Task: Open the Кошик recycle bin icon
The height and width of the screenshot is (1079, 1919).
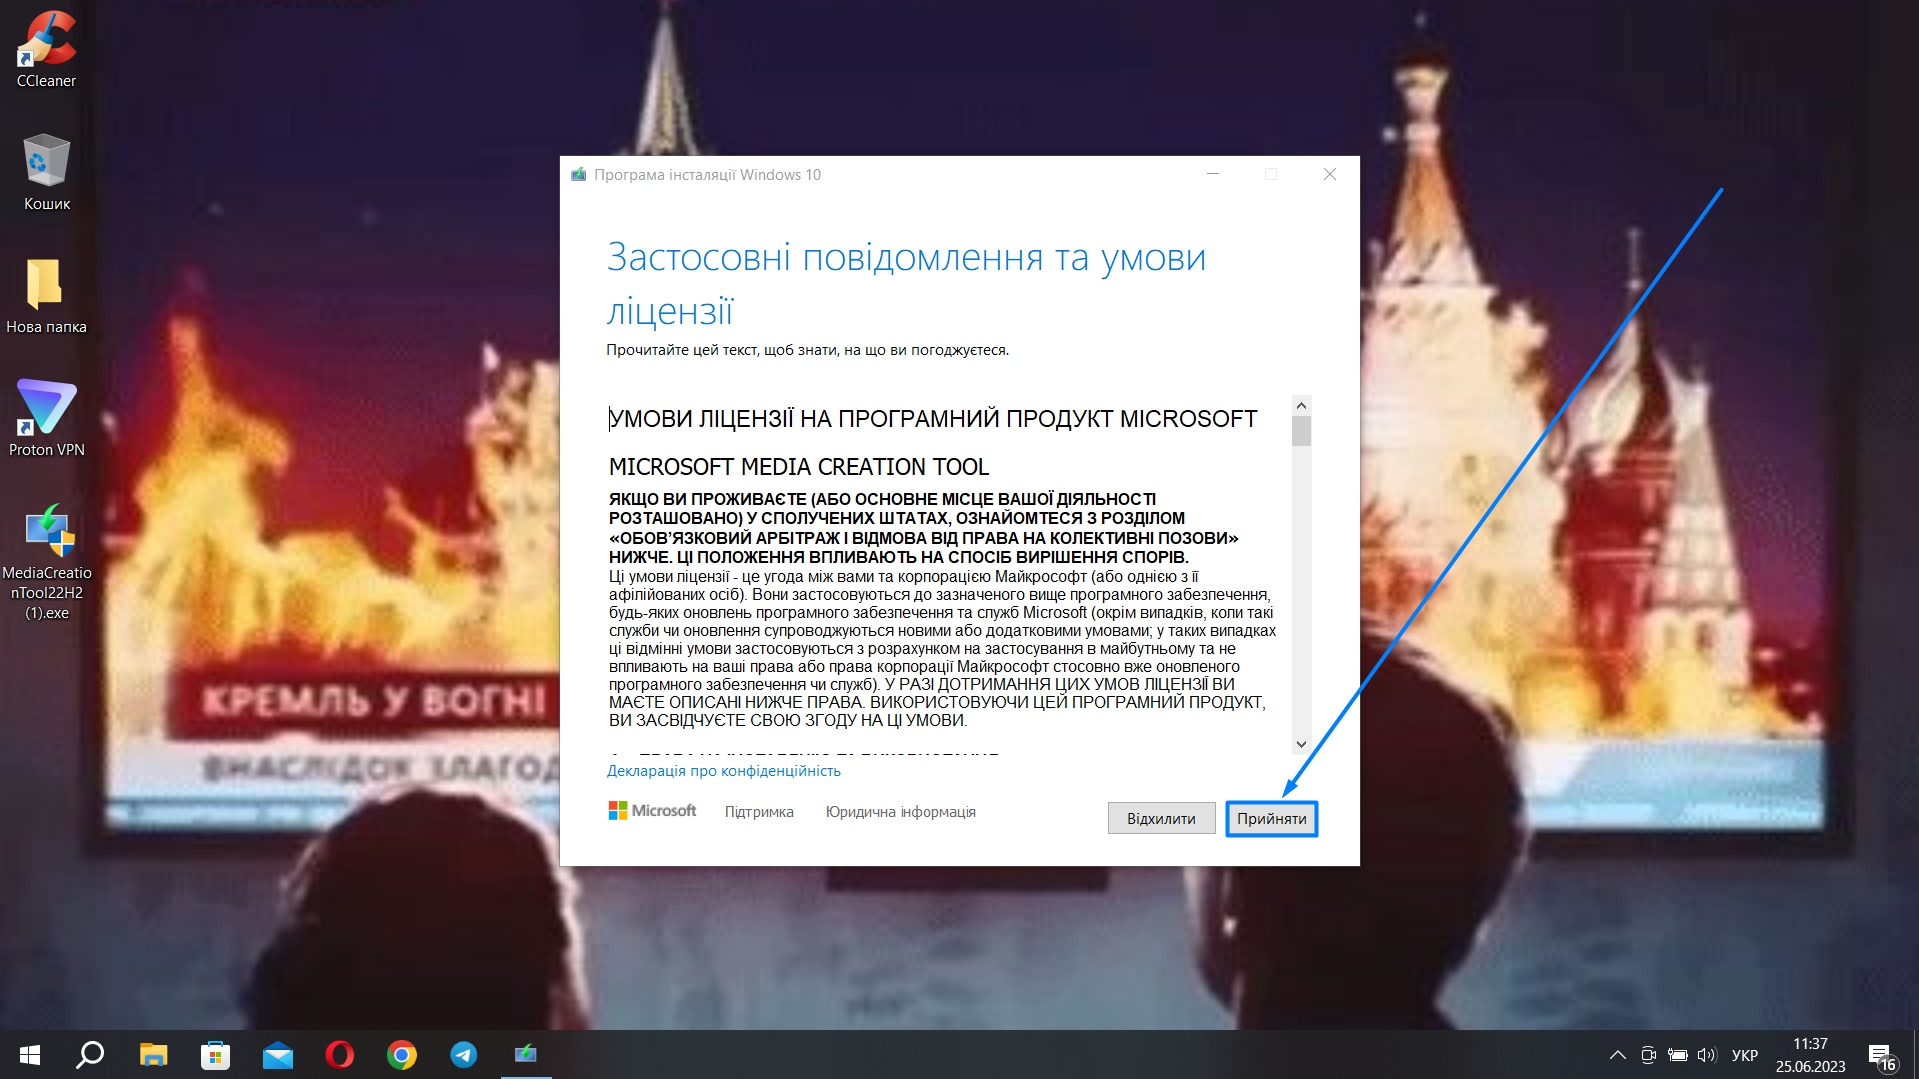Action: click(x=46, y=172)
